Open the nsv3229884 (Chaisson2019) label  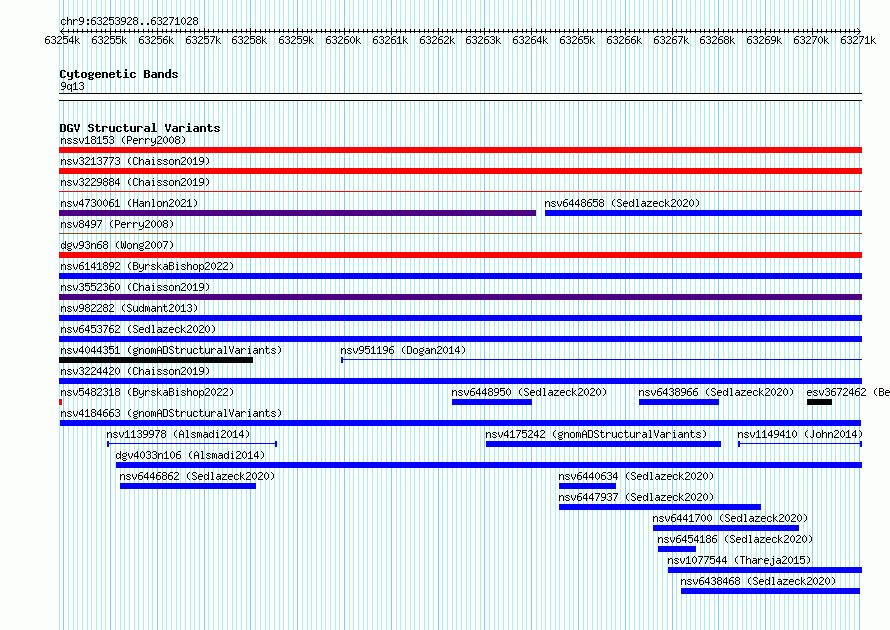135,182
